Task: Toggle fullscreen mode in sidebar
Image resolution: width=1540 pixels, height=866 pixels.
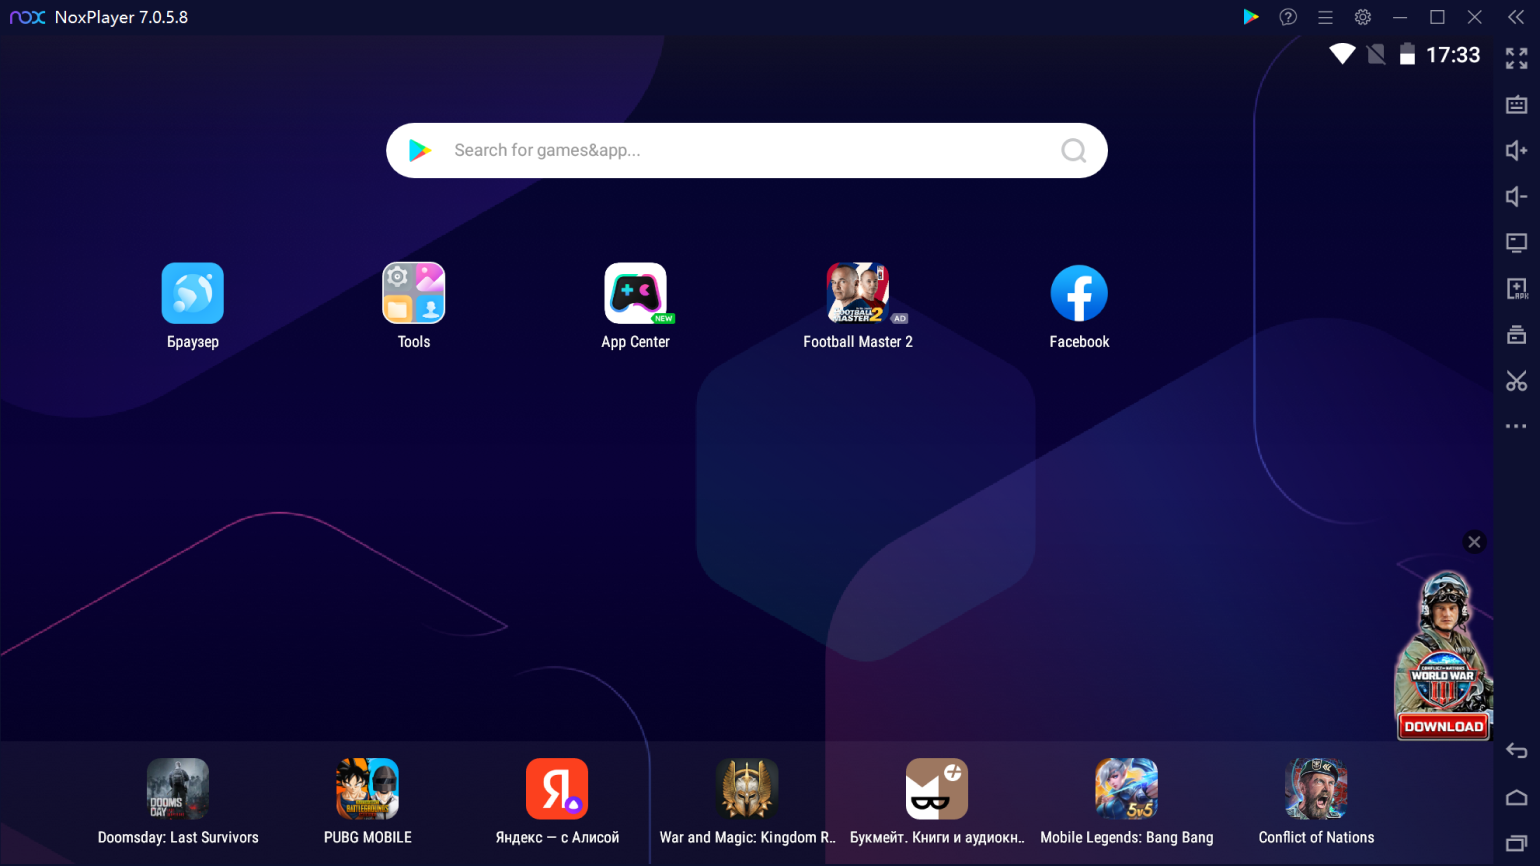Action: coord(1516,59)
